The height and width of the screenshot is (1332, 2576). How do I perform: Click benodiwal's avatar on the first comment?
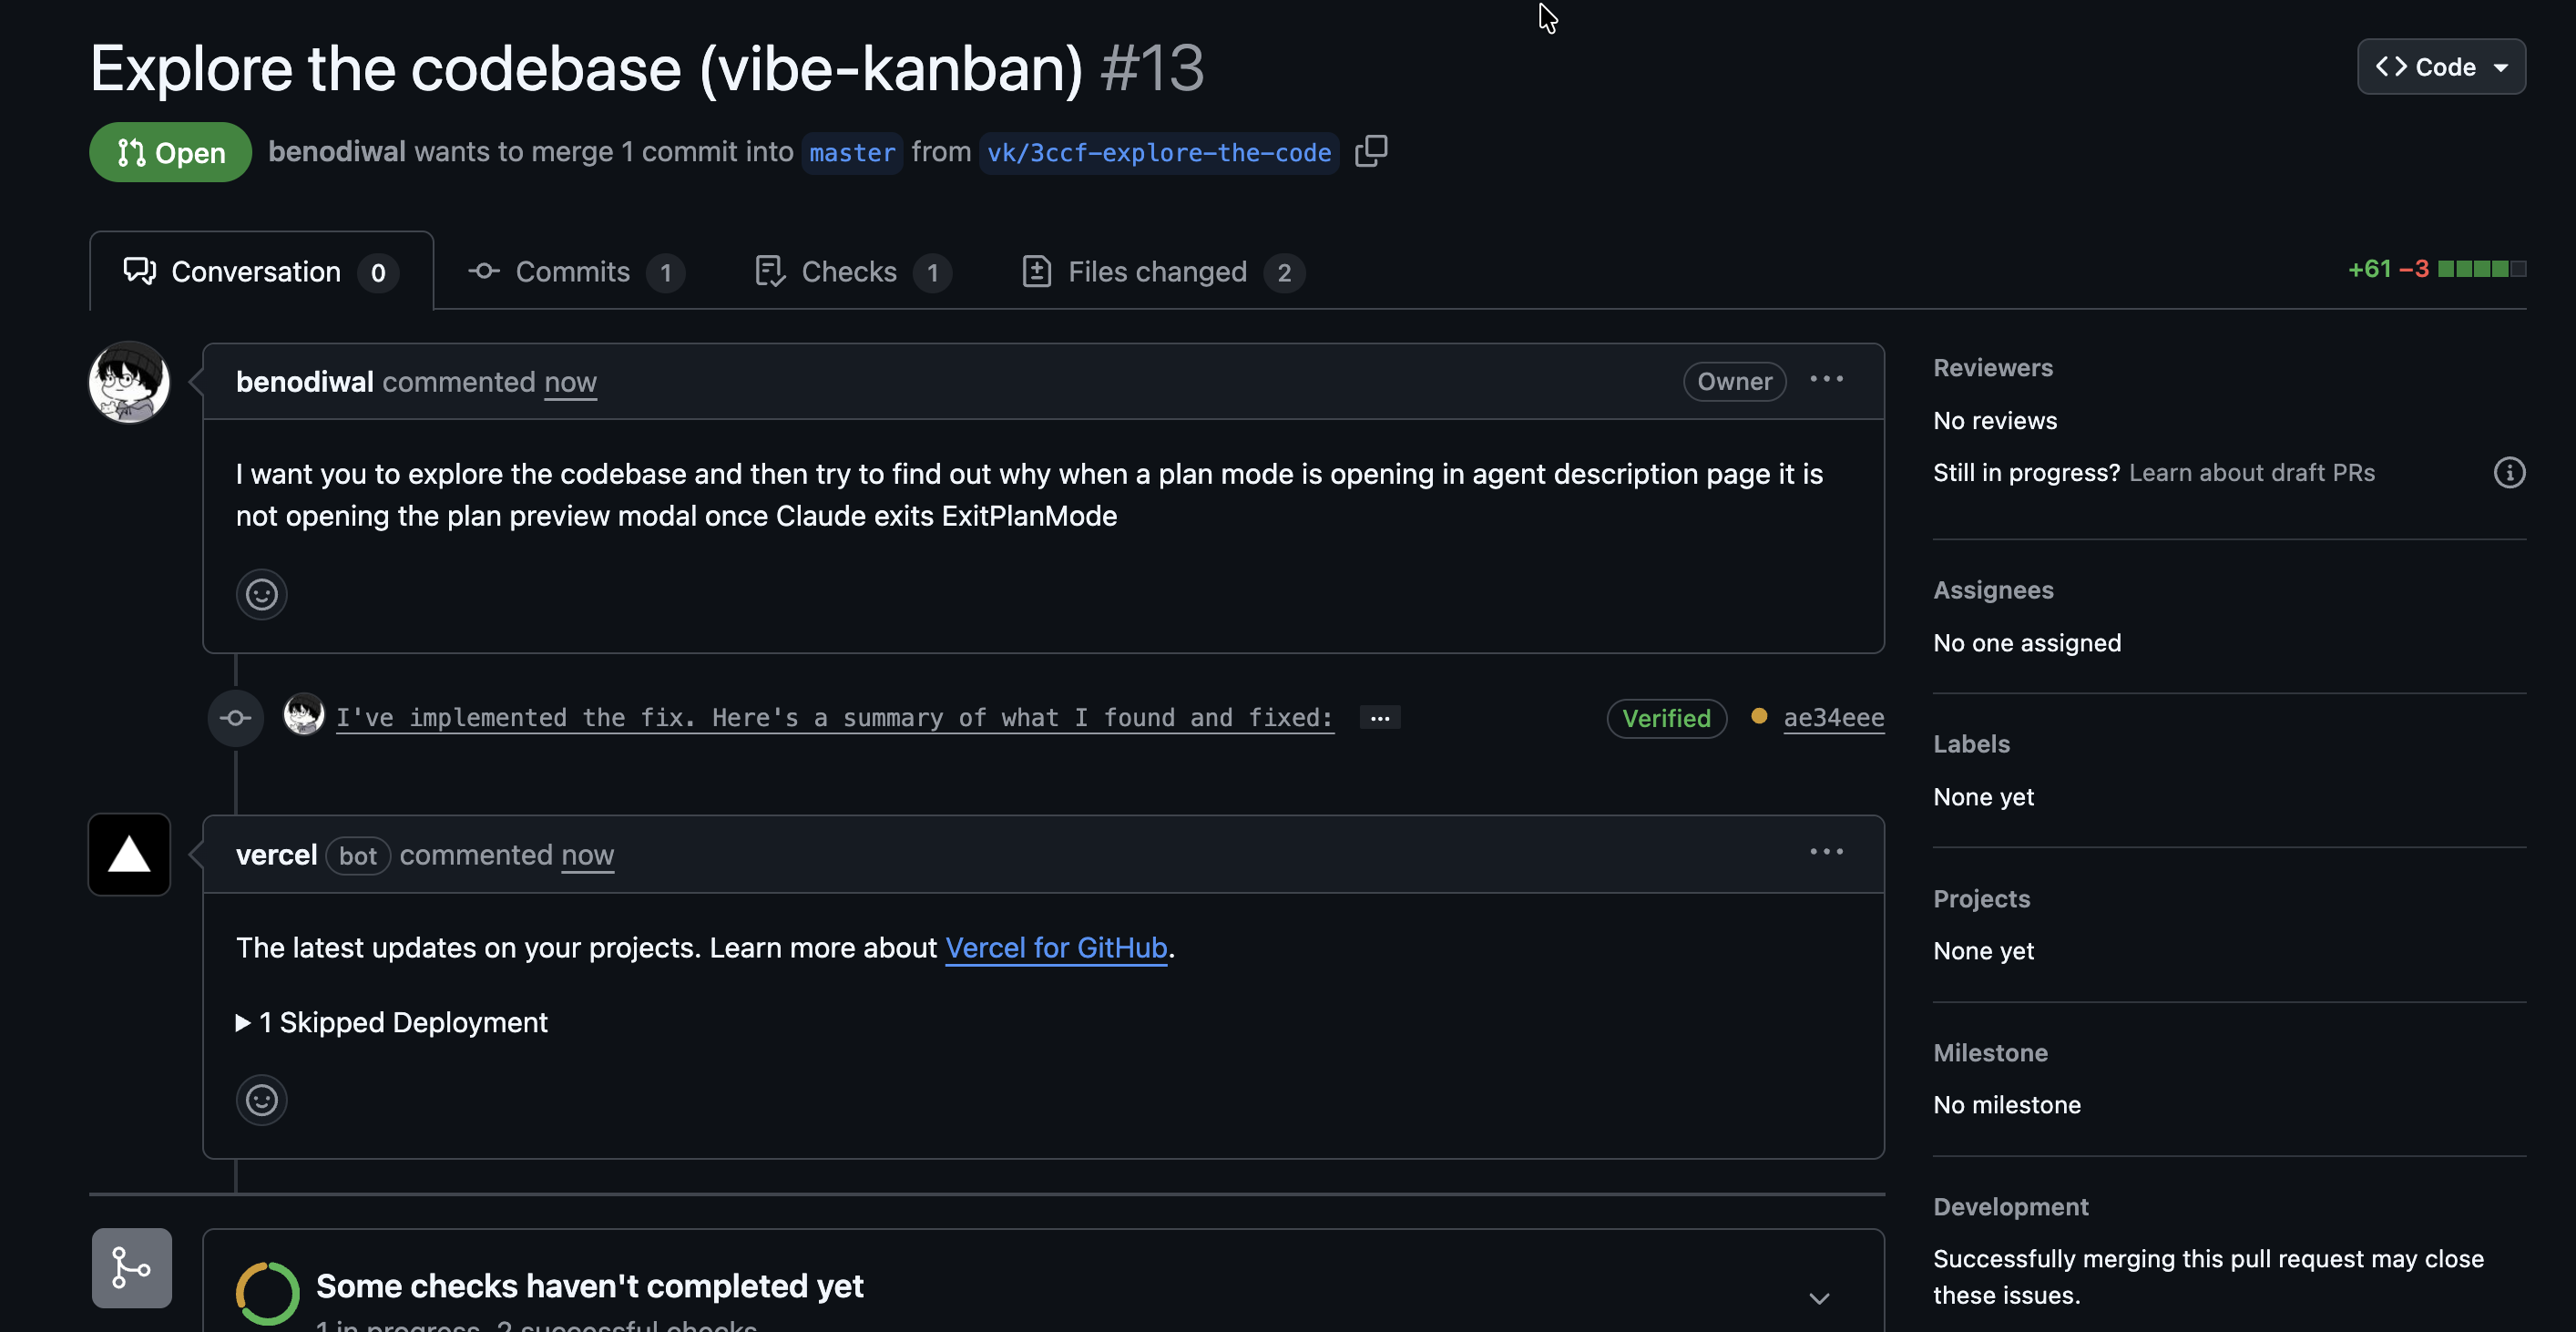point(128,381)
